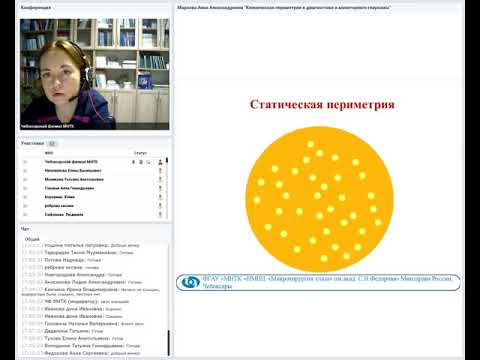Click the Статус column header in participants list
This screenshot has width=480, height=360.
[140, 153]
